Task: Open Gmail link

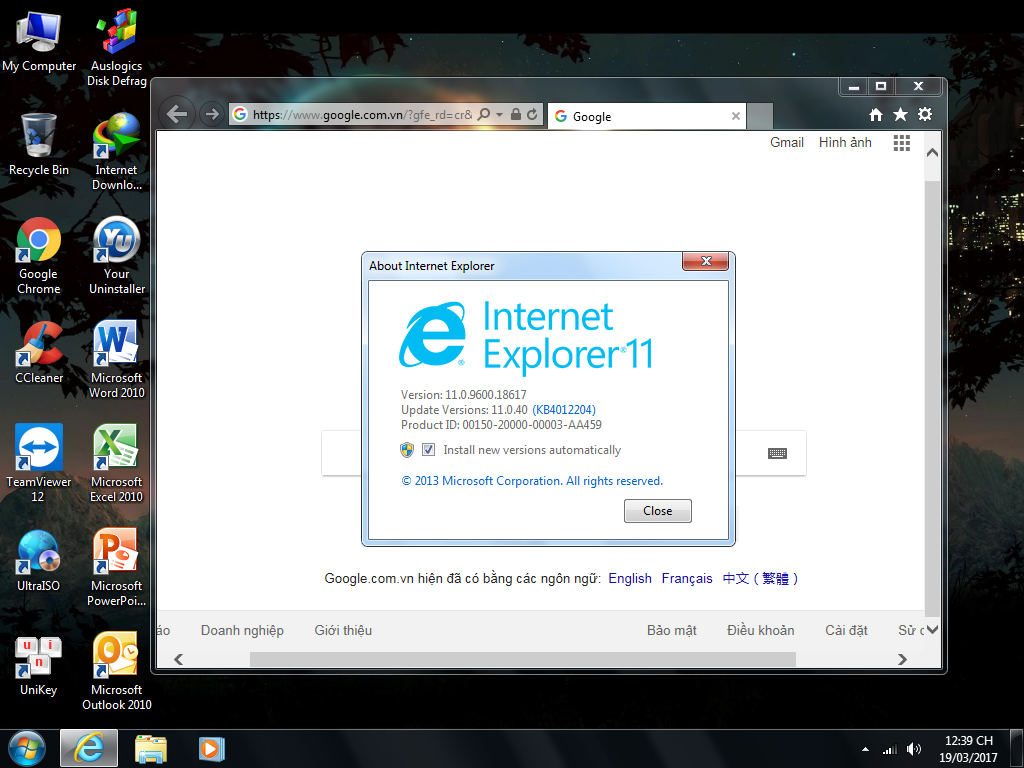Action: 786,142
